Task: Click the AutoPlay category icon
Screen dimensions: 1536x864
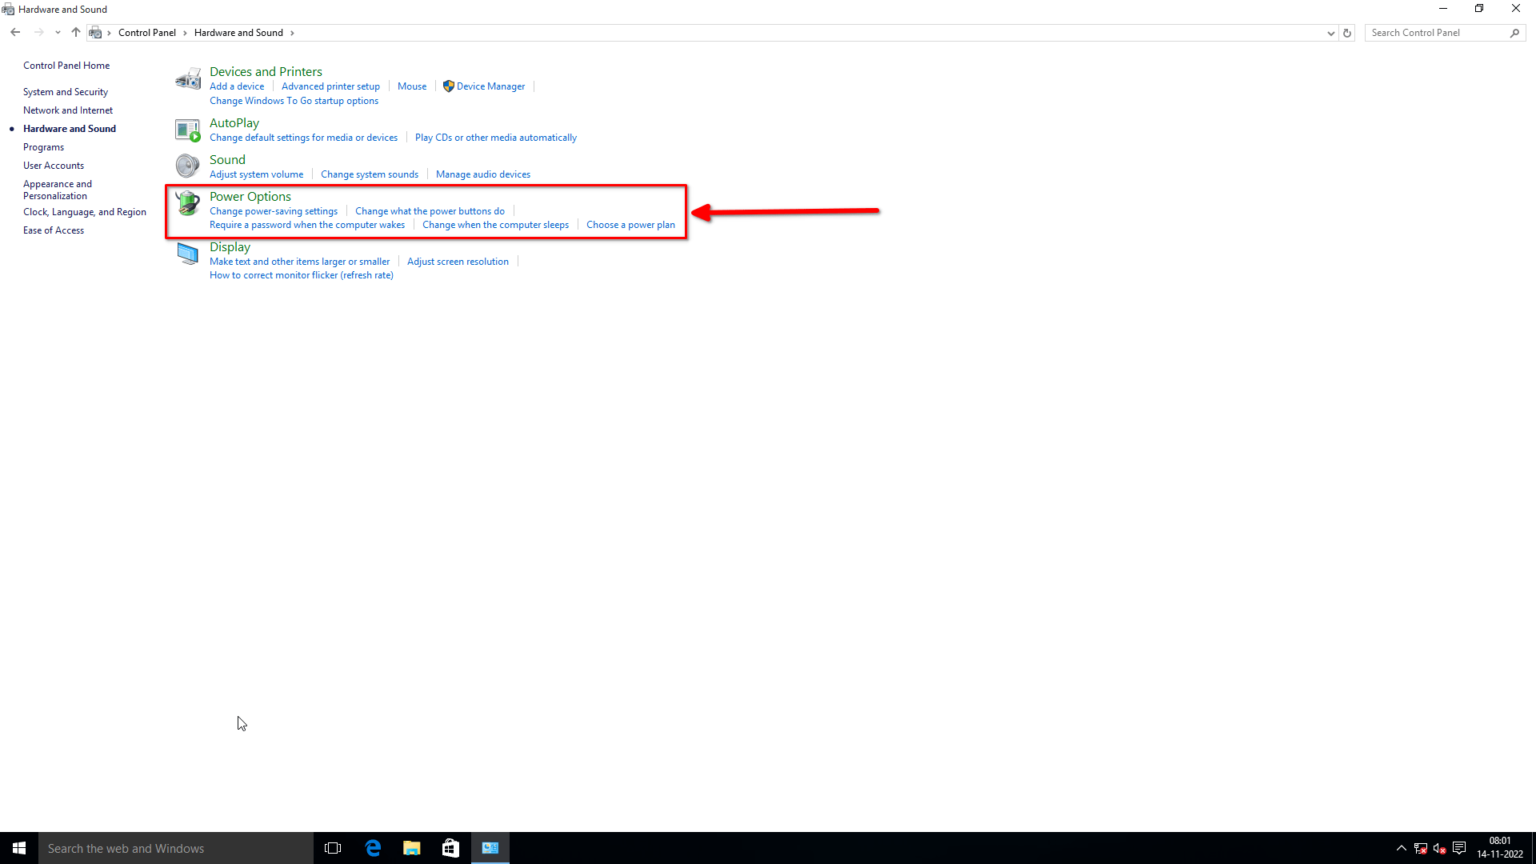Action: [x=188, y=130]
